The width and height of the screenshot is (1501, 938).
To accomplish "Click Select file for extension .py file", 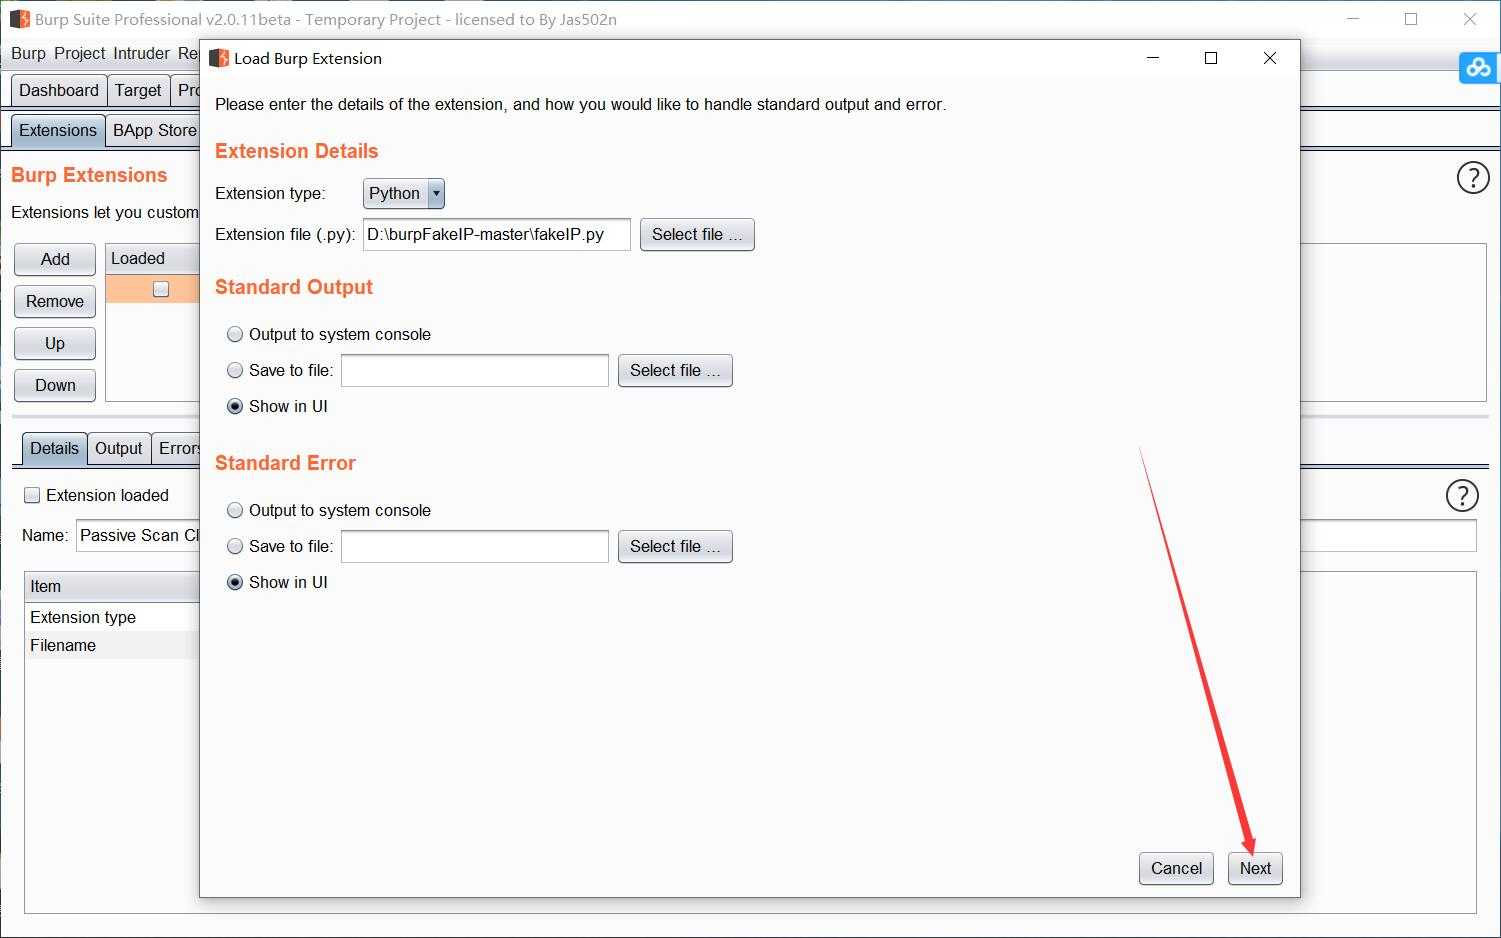I will pyautogui.click(x=697, y=234).
